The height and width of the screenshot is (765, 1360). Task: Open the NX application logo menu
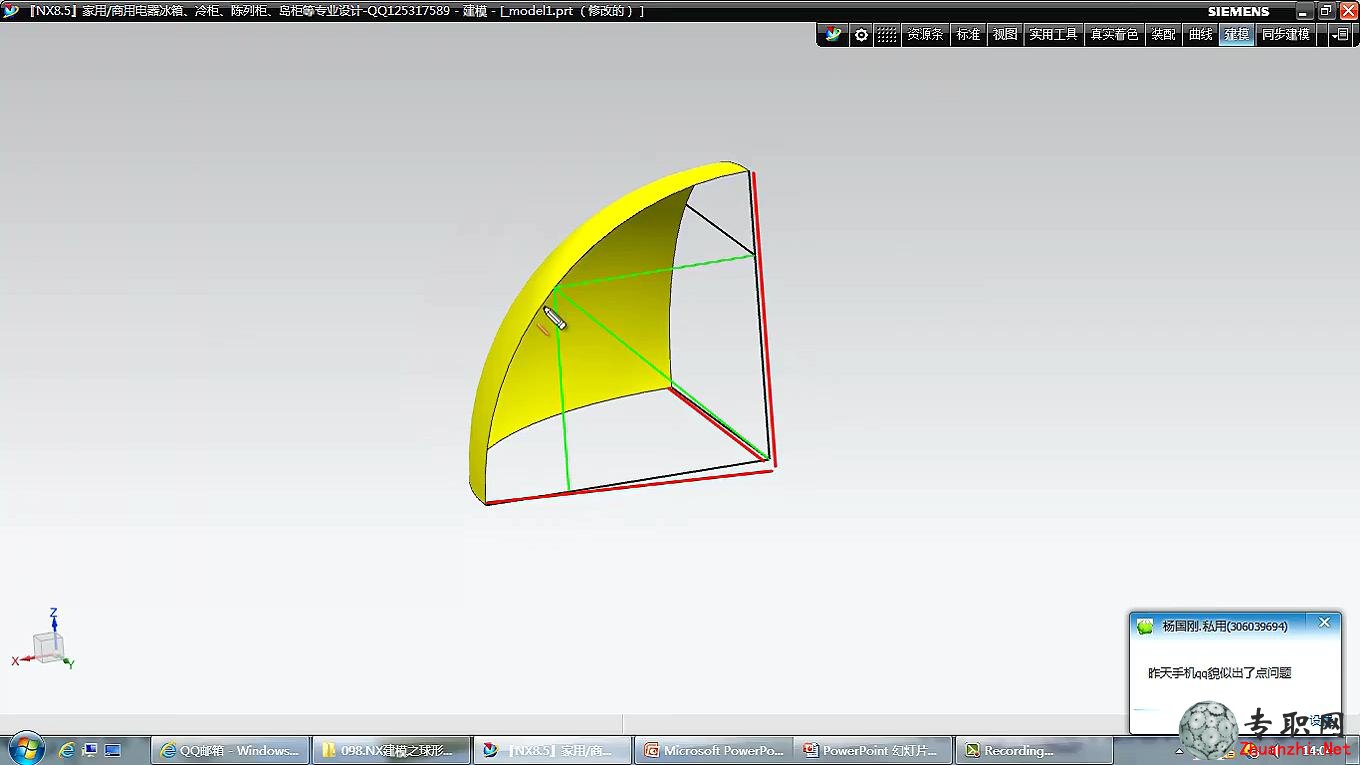coord(833,35)
